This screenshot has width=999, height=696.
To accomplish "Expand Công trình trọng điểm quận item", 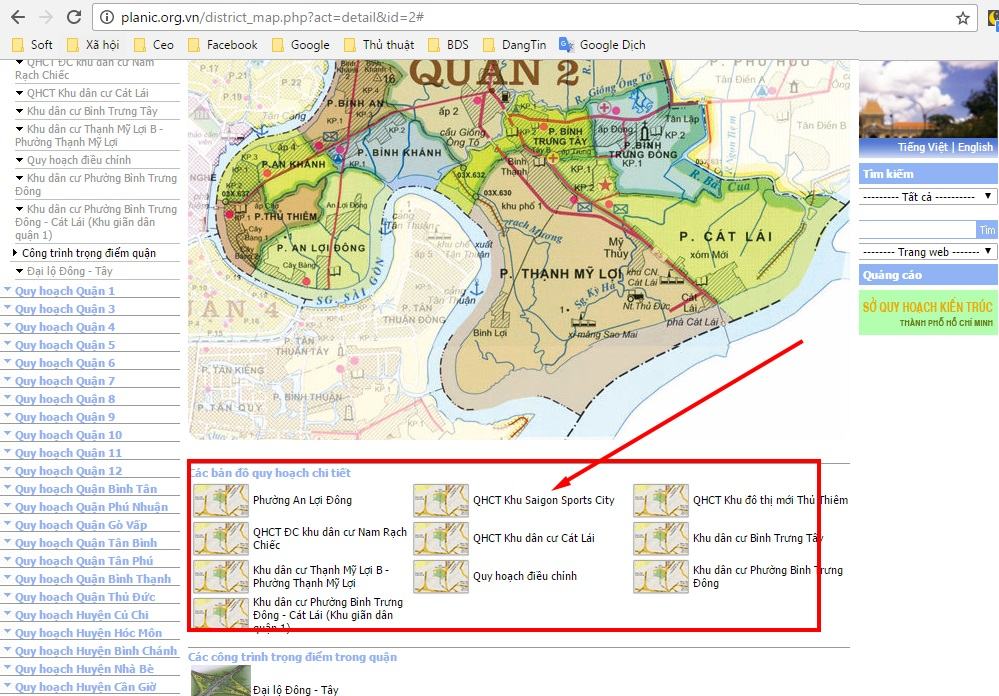I will (88, 253).
